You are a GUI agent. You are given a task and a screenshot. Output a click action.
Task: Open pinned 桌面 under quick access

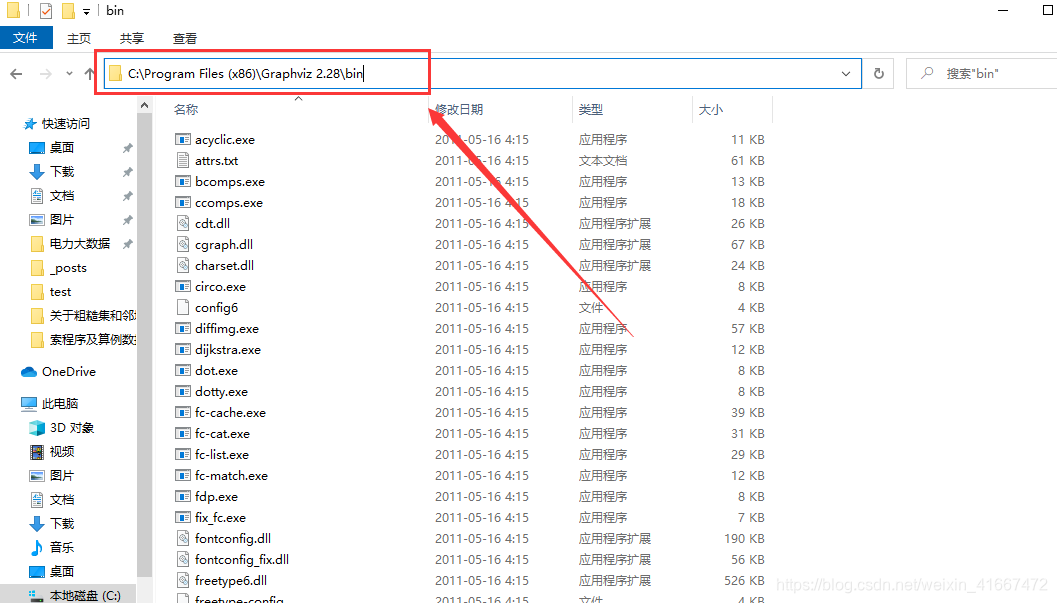(61, 148)
